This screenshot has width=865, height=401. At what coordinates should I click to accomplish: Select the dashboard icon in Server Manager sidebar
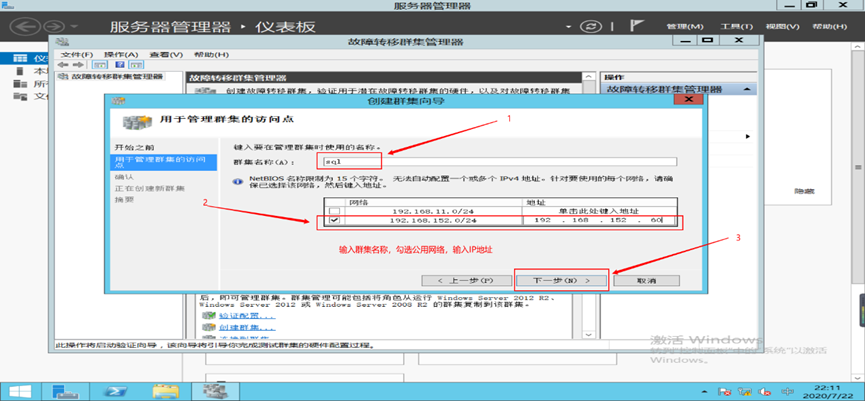pyautogui.click(x=20, y=58)
